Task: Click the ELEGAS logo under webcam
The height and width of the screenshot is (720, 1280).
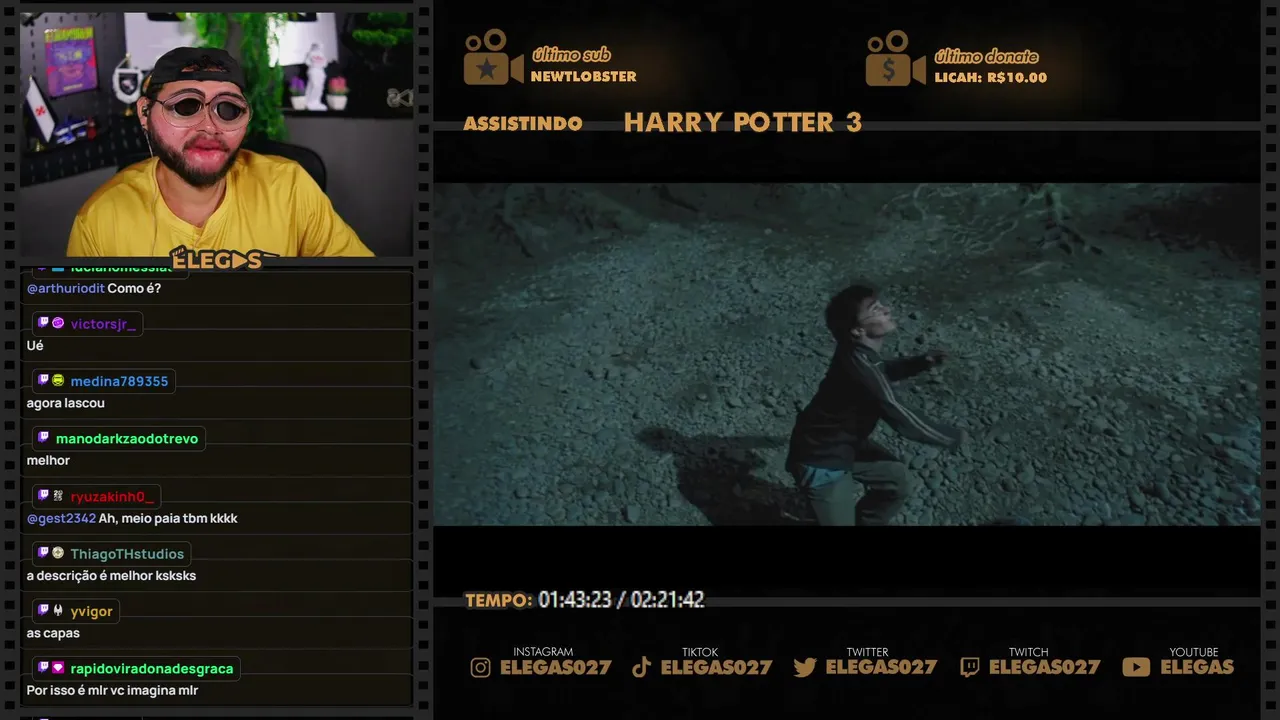Action: [x=216, y=260]
